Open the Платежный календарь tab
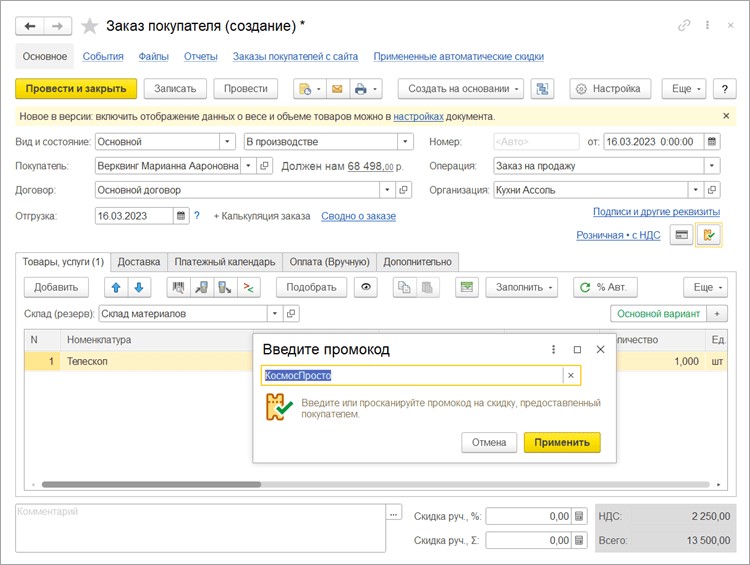This screenshot has height=565, width=750. [224, 262]
